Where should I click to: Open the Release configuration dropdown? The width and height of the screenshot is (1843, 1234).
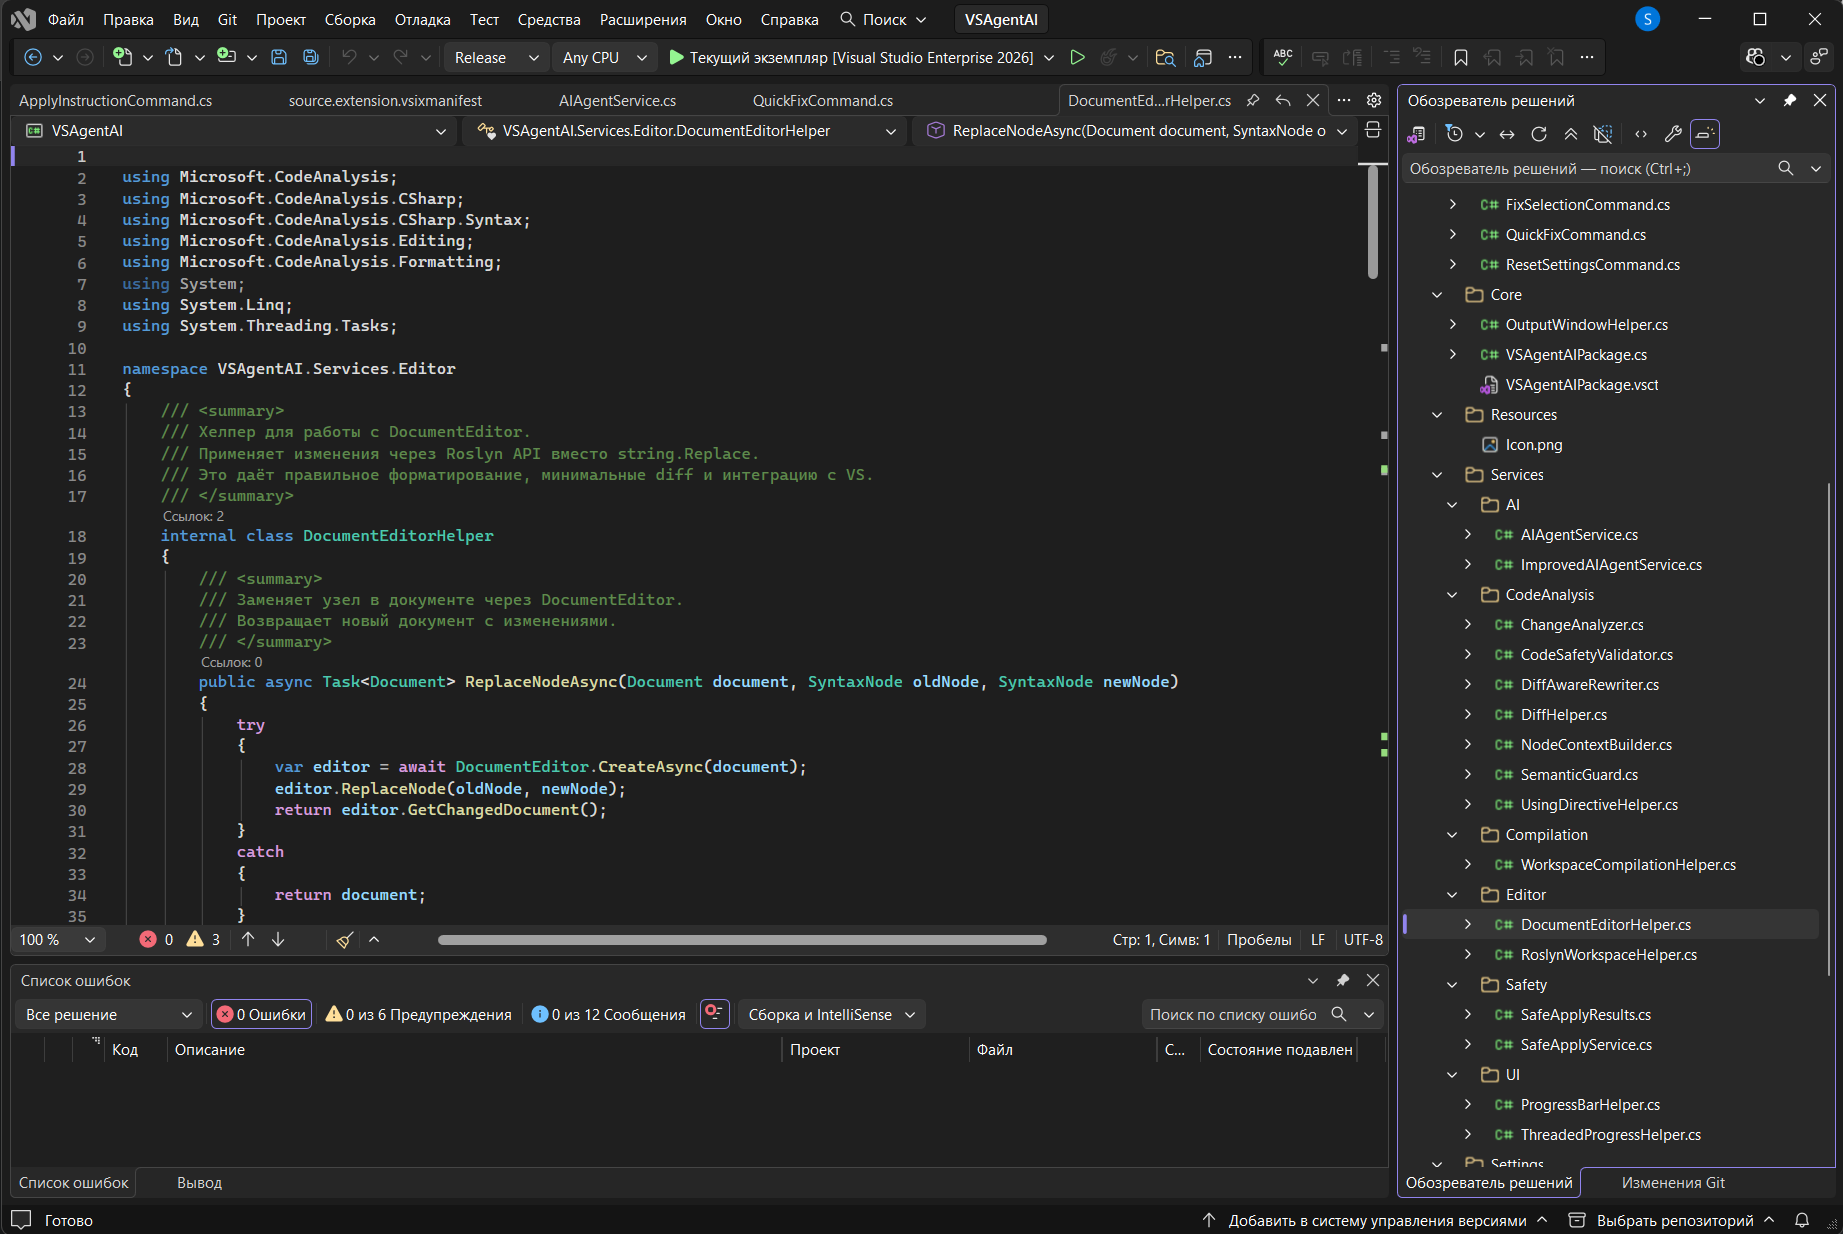[496, 58]
